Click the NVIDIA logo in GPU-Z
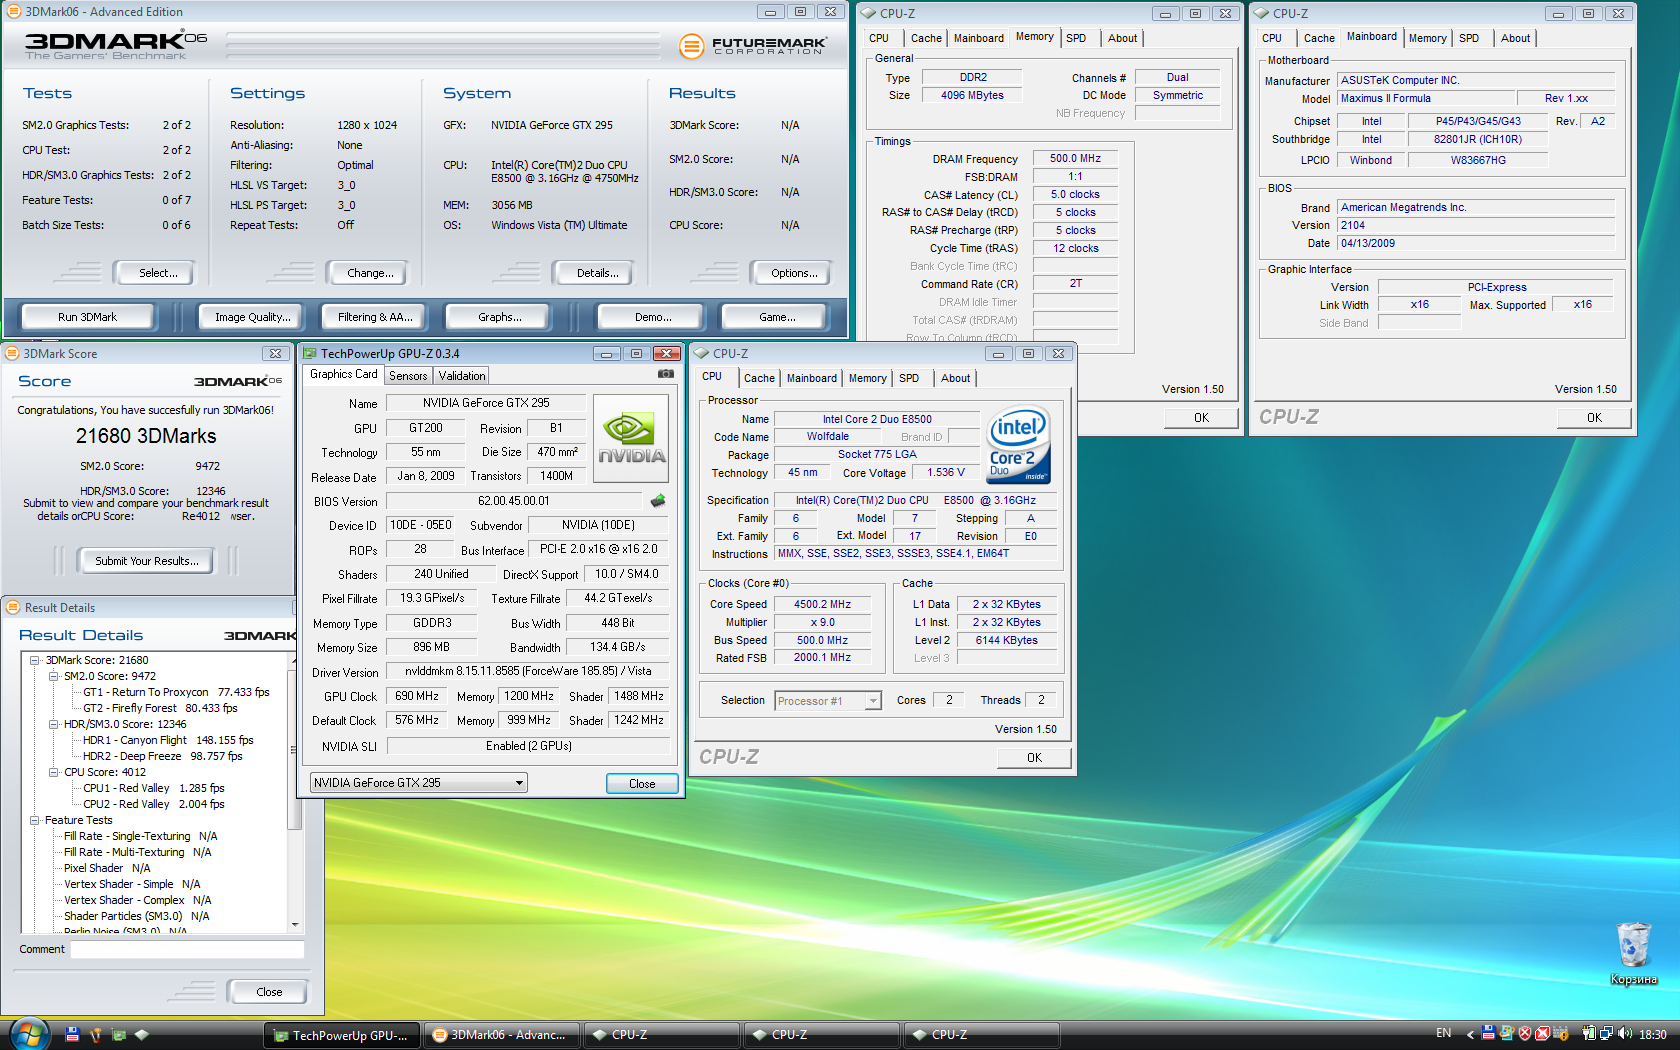 [631, 439]
